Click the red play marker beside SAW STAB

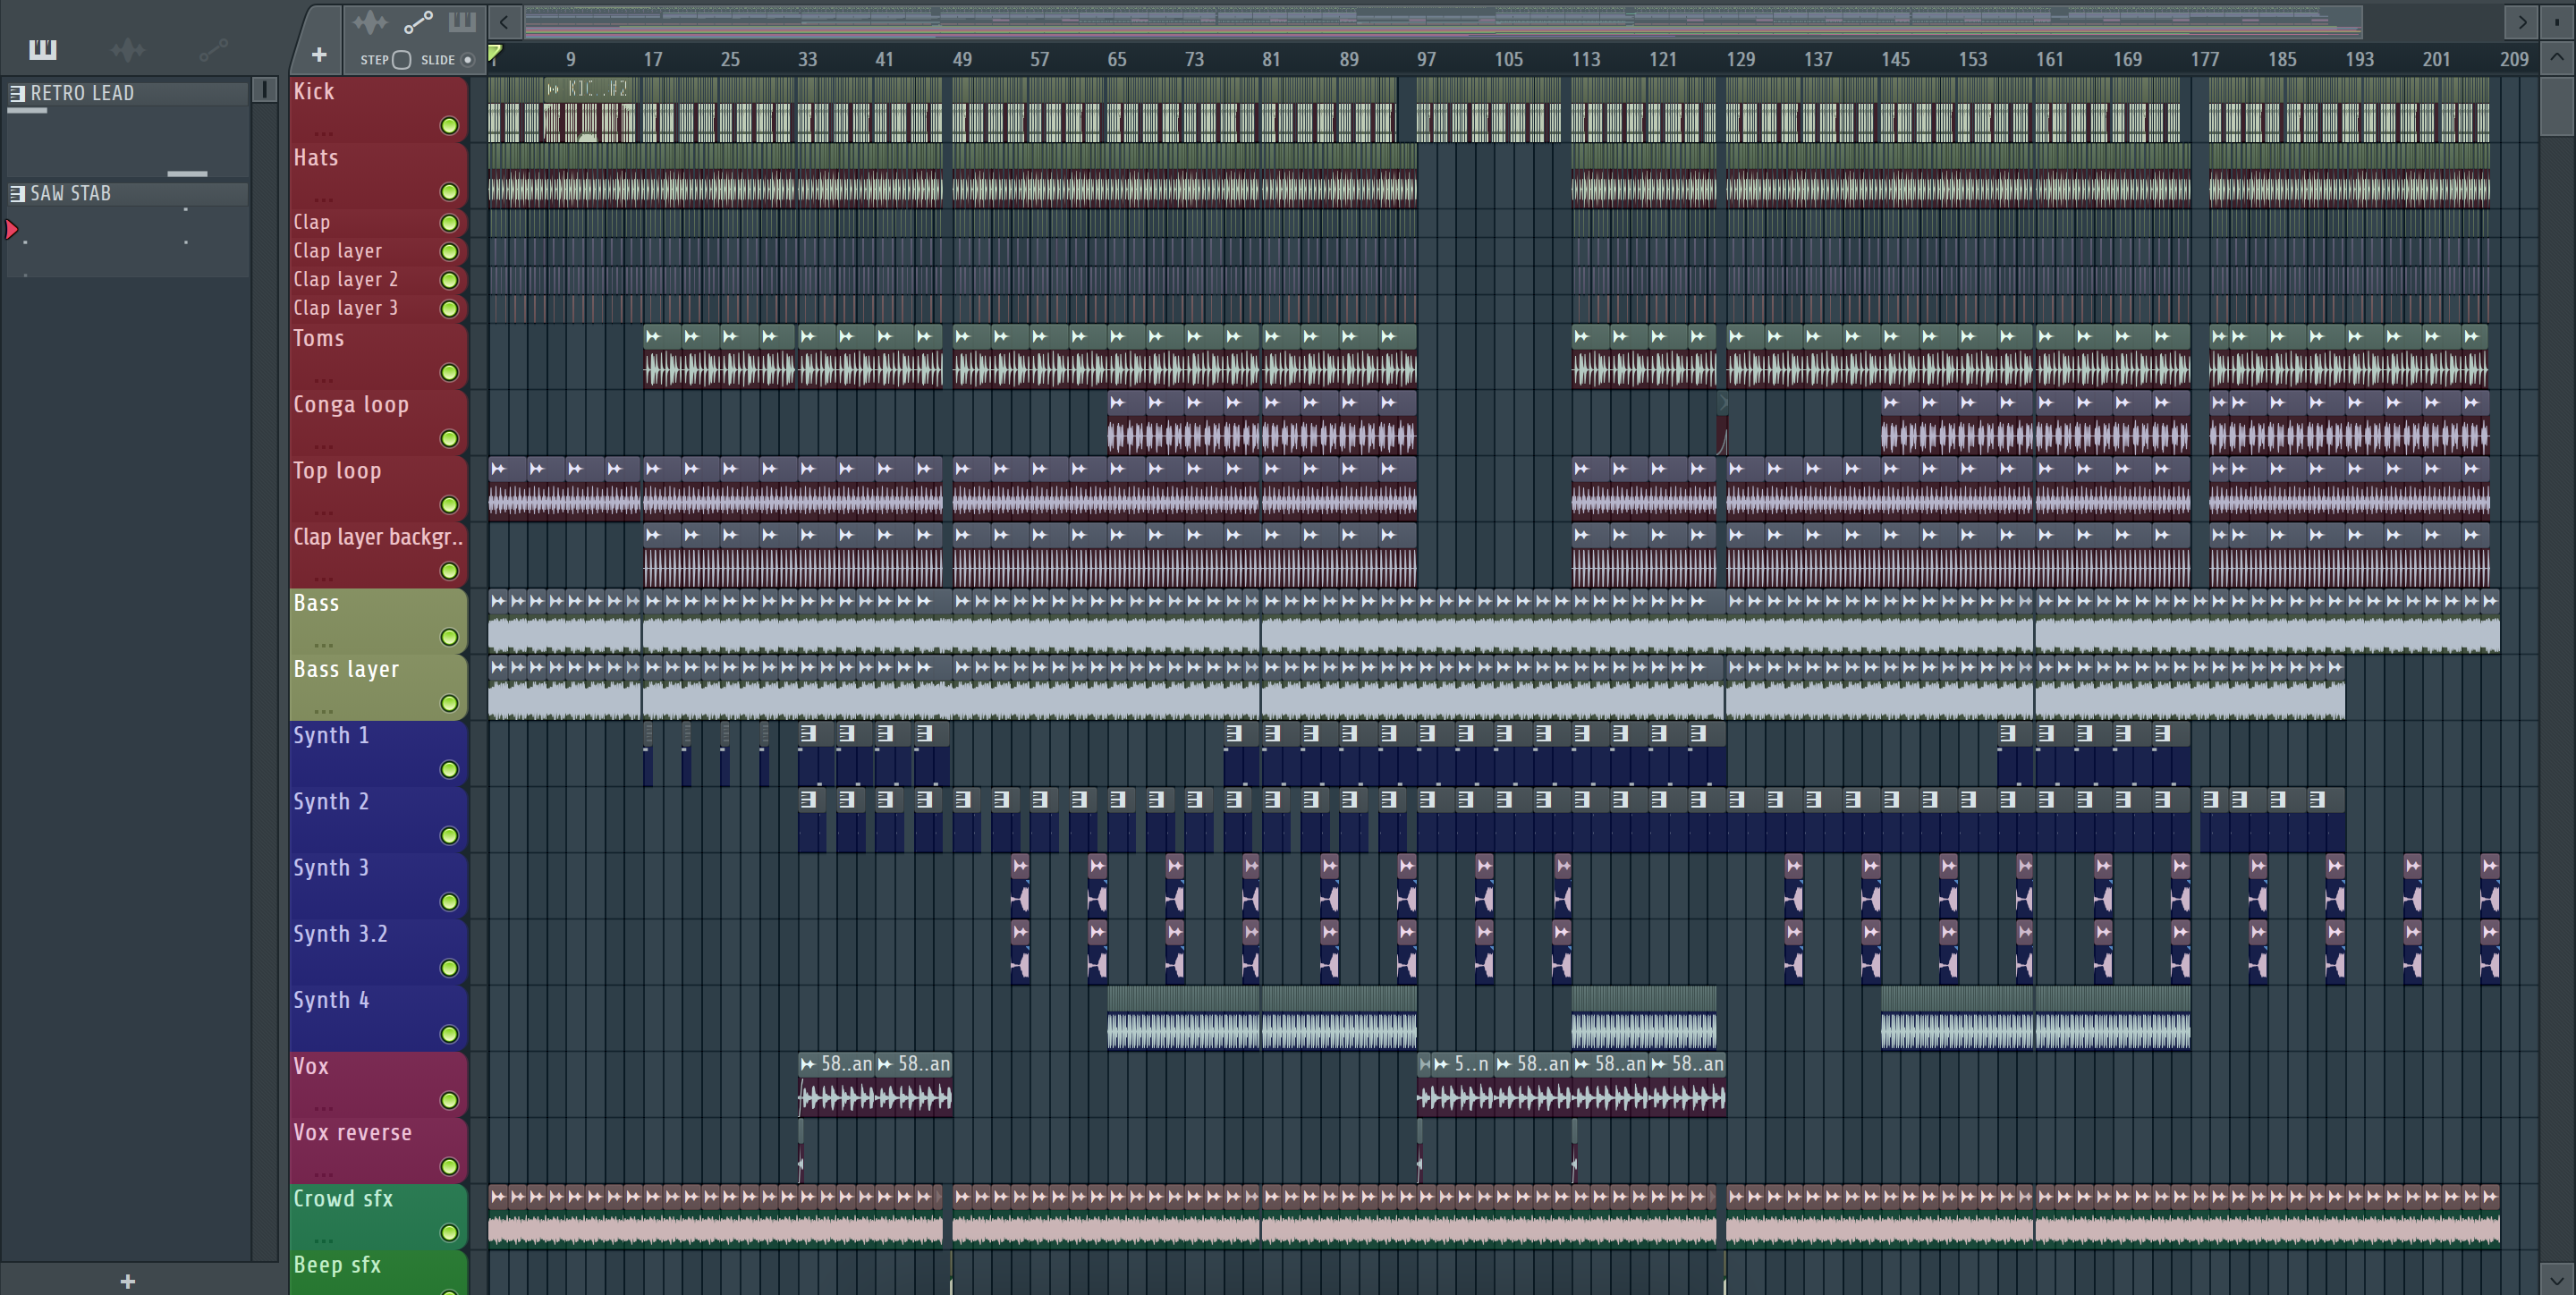(12, 230)
